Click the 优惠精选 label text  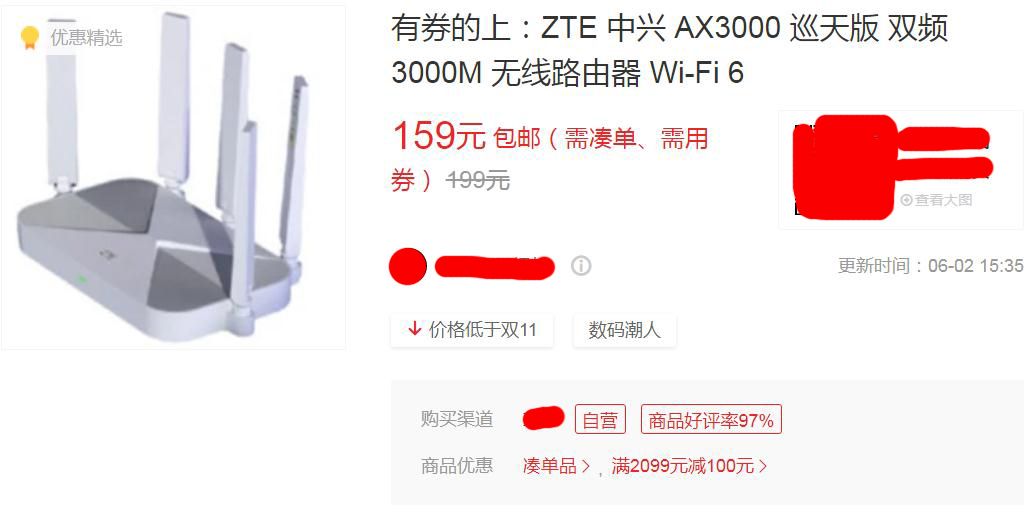pos(87,38)
